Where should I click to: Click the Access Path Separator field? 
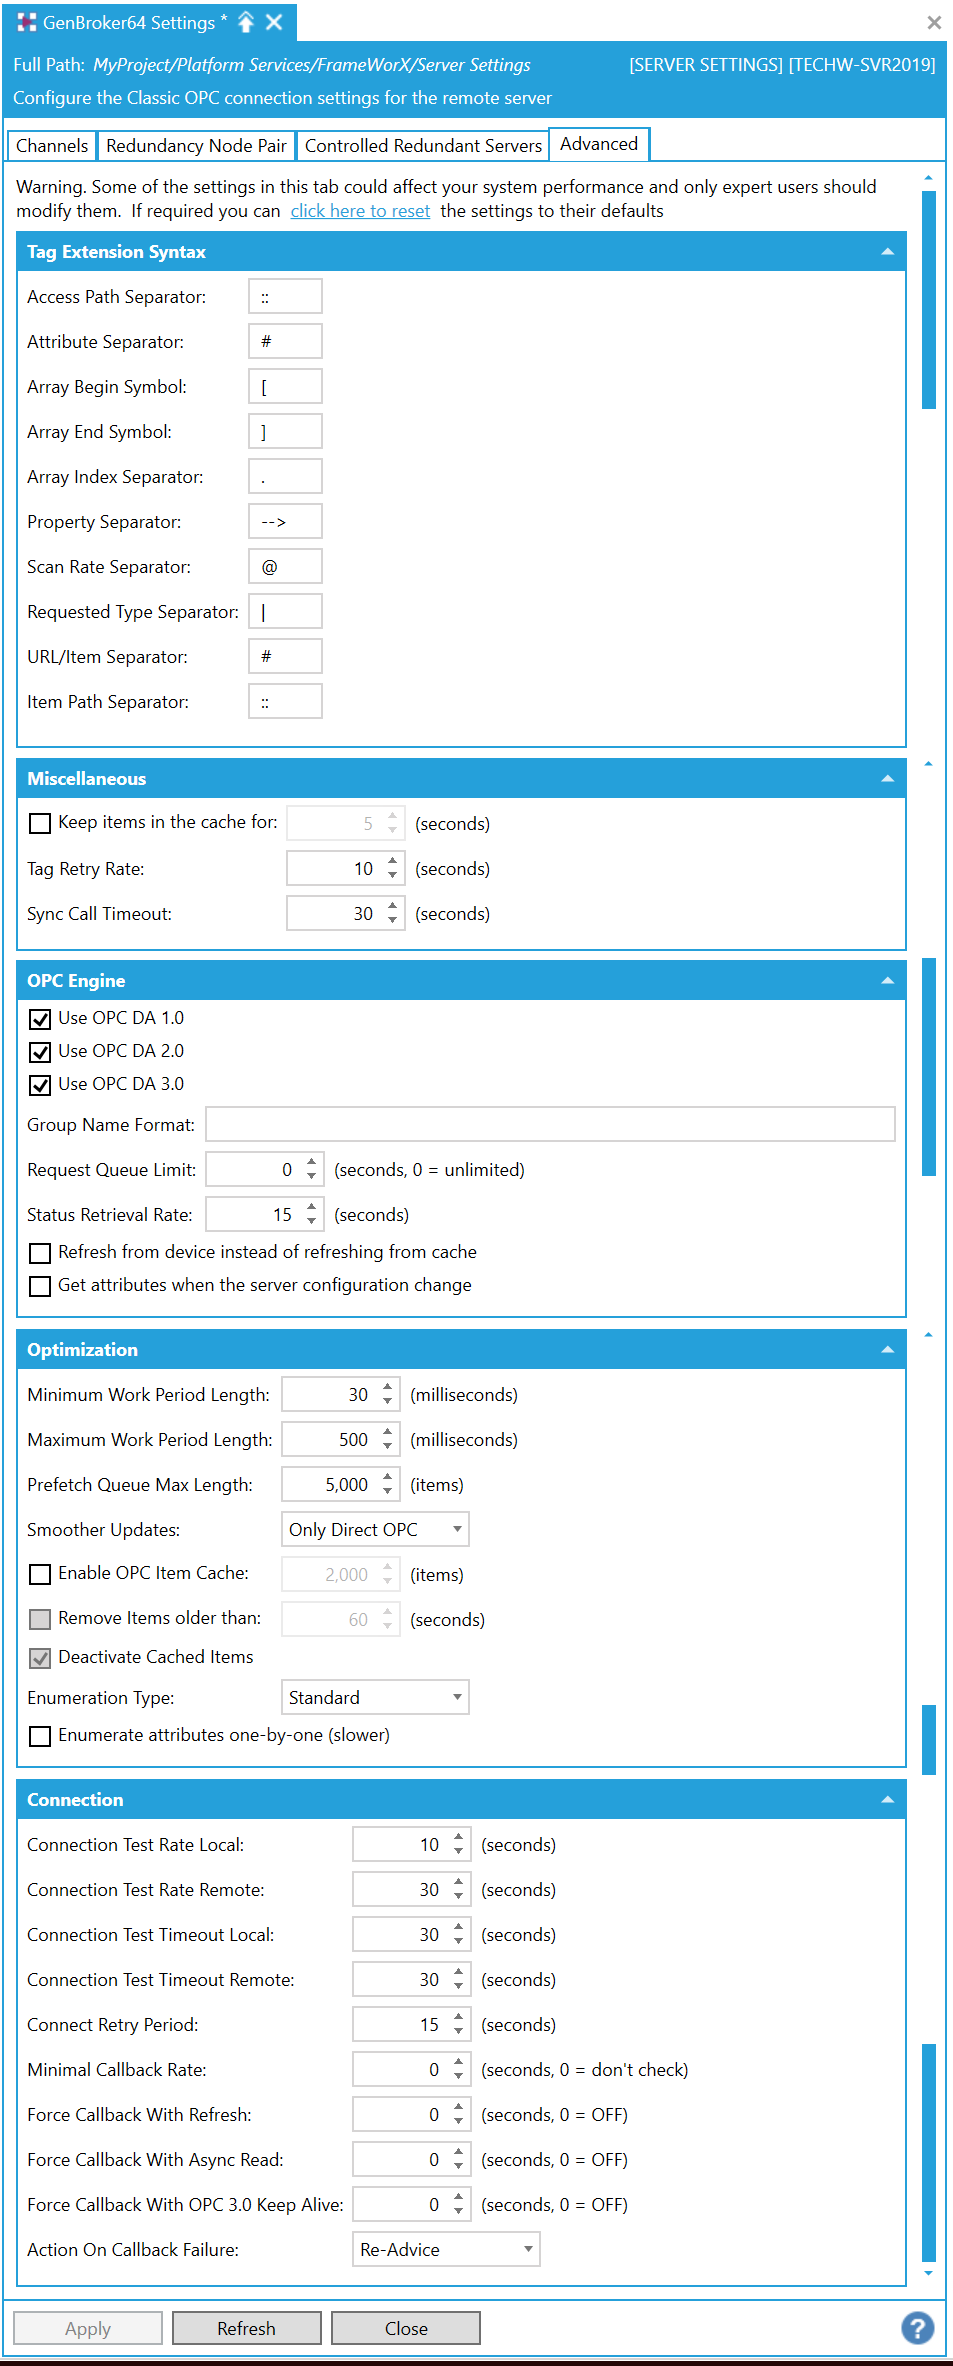point(285,296)
